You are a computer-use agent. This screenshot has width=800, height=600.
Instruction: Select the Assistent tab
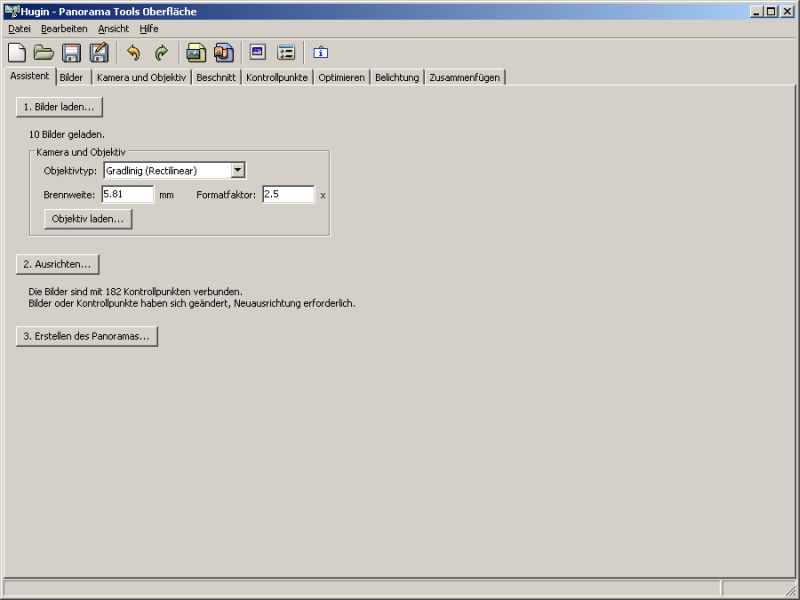point(30,76)
